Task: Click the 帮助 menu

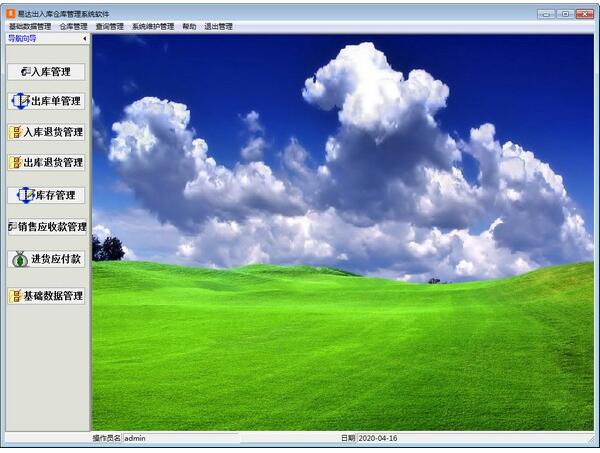Action: [190, 27]
